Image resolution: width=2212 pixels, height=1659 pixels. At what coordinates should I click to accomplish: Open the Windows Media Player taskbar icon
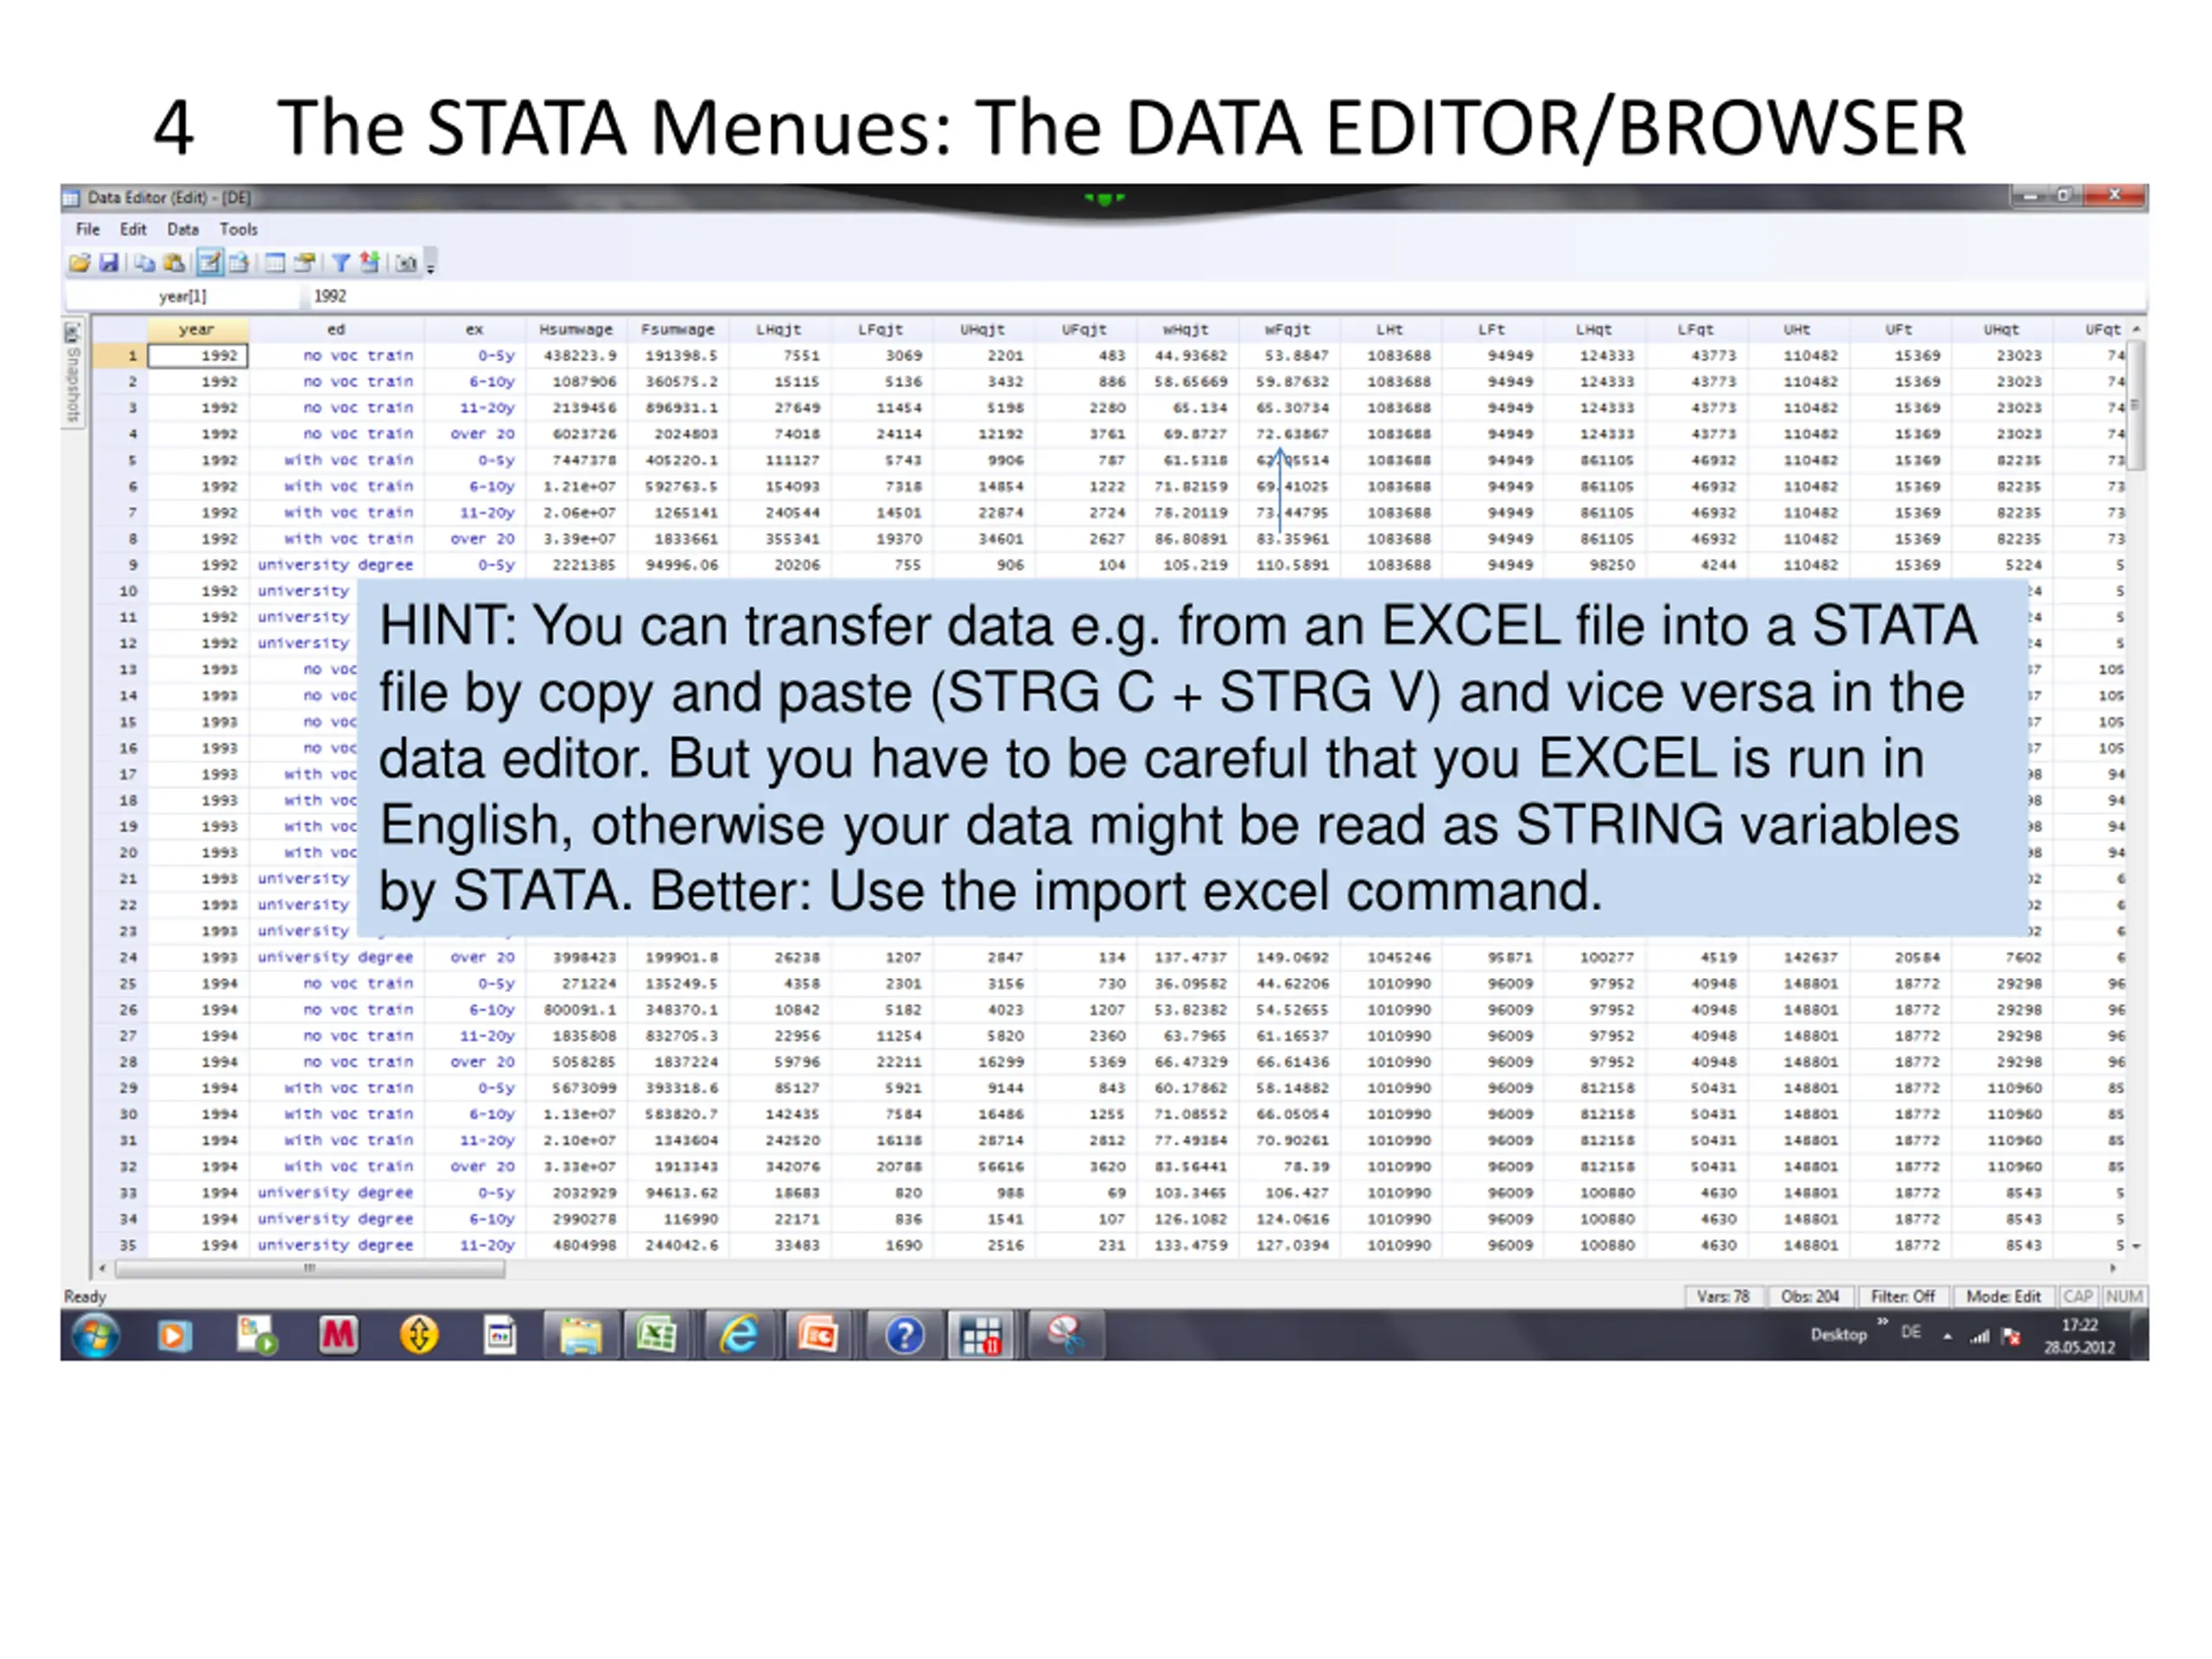(174, 1336)
